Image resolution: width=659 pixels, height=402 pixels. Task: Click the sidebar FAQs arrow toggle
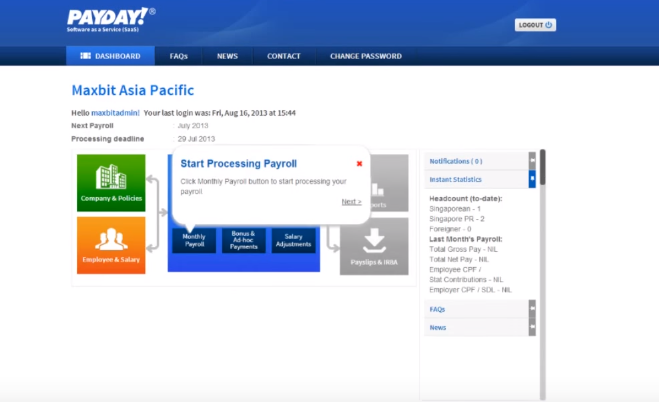[x=532, y=309]
